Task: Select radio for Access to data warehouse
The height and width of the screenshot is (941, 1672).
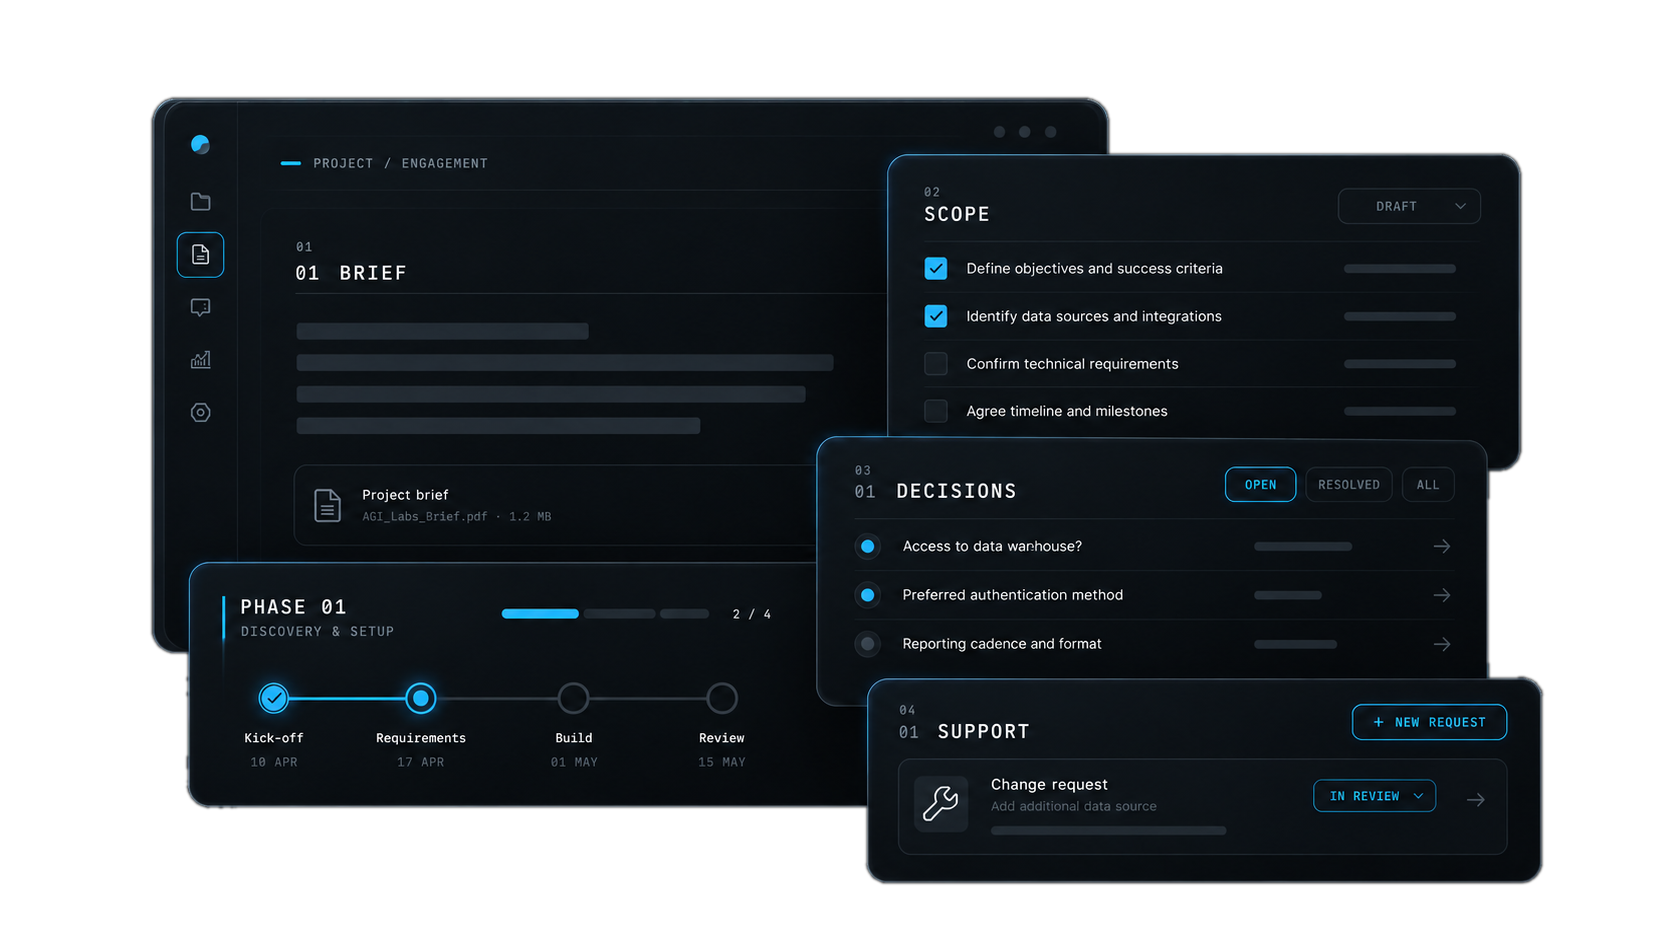Action: [868, 546]
